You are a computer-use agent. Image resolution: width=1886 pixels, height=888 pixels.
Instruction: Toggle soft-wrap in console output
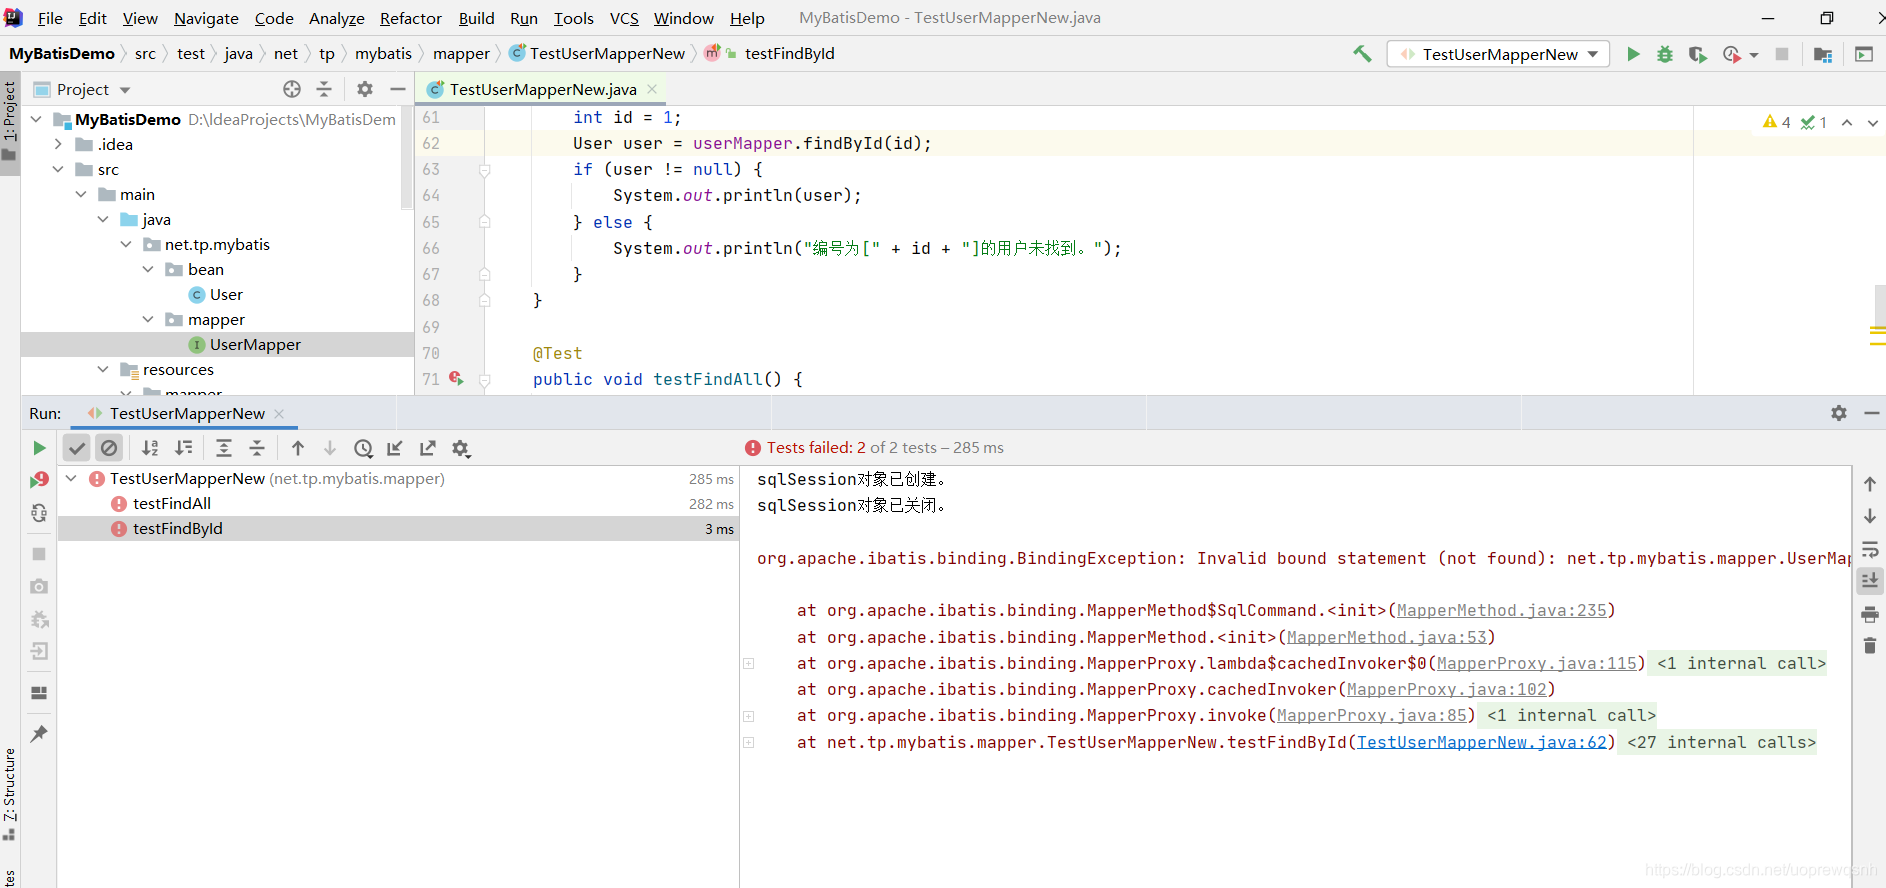tap(1870, 549)
